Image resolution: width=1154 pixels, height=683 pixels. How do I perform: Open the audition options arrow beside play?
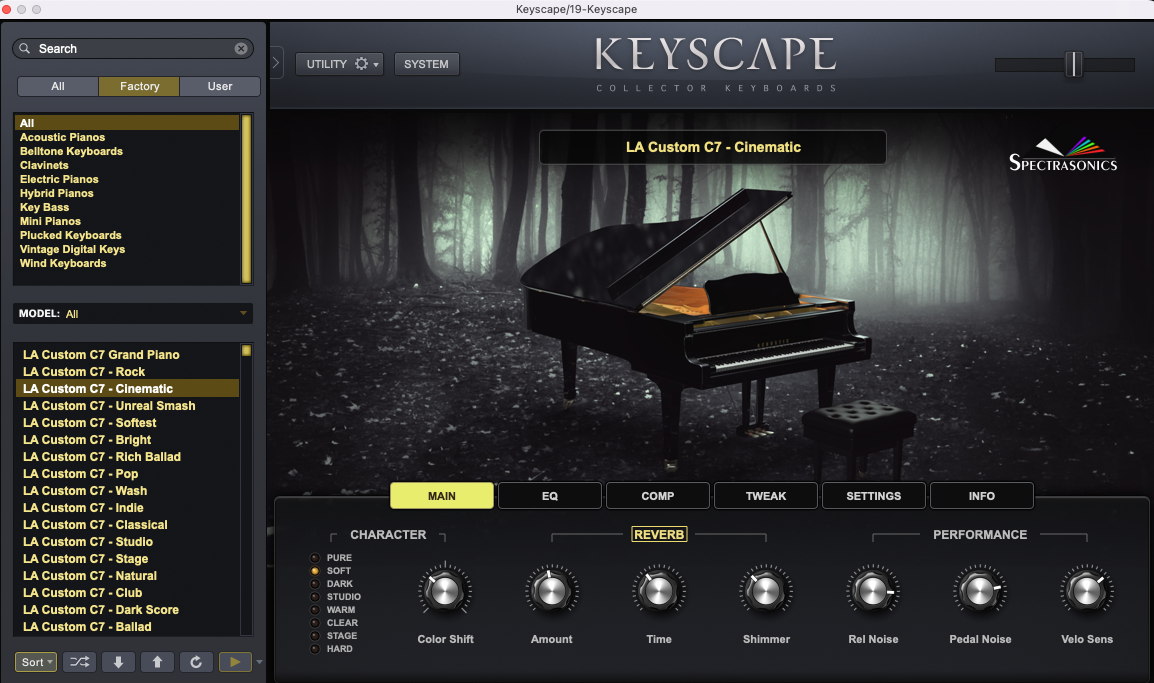pyautogui.click(x=259, y=662)
